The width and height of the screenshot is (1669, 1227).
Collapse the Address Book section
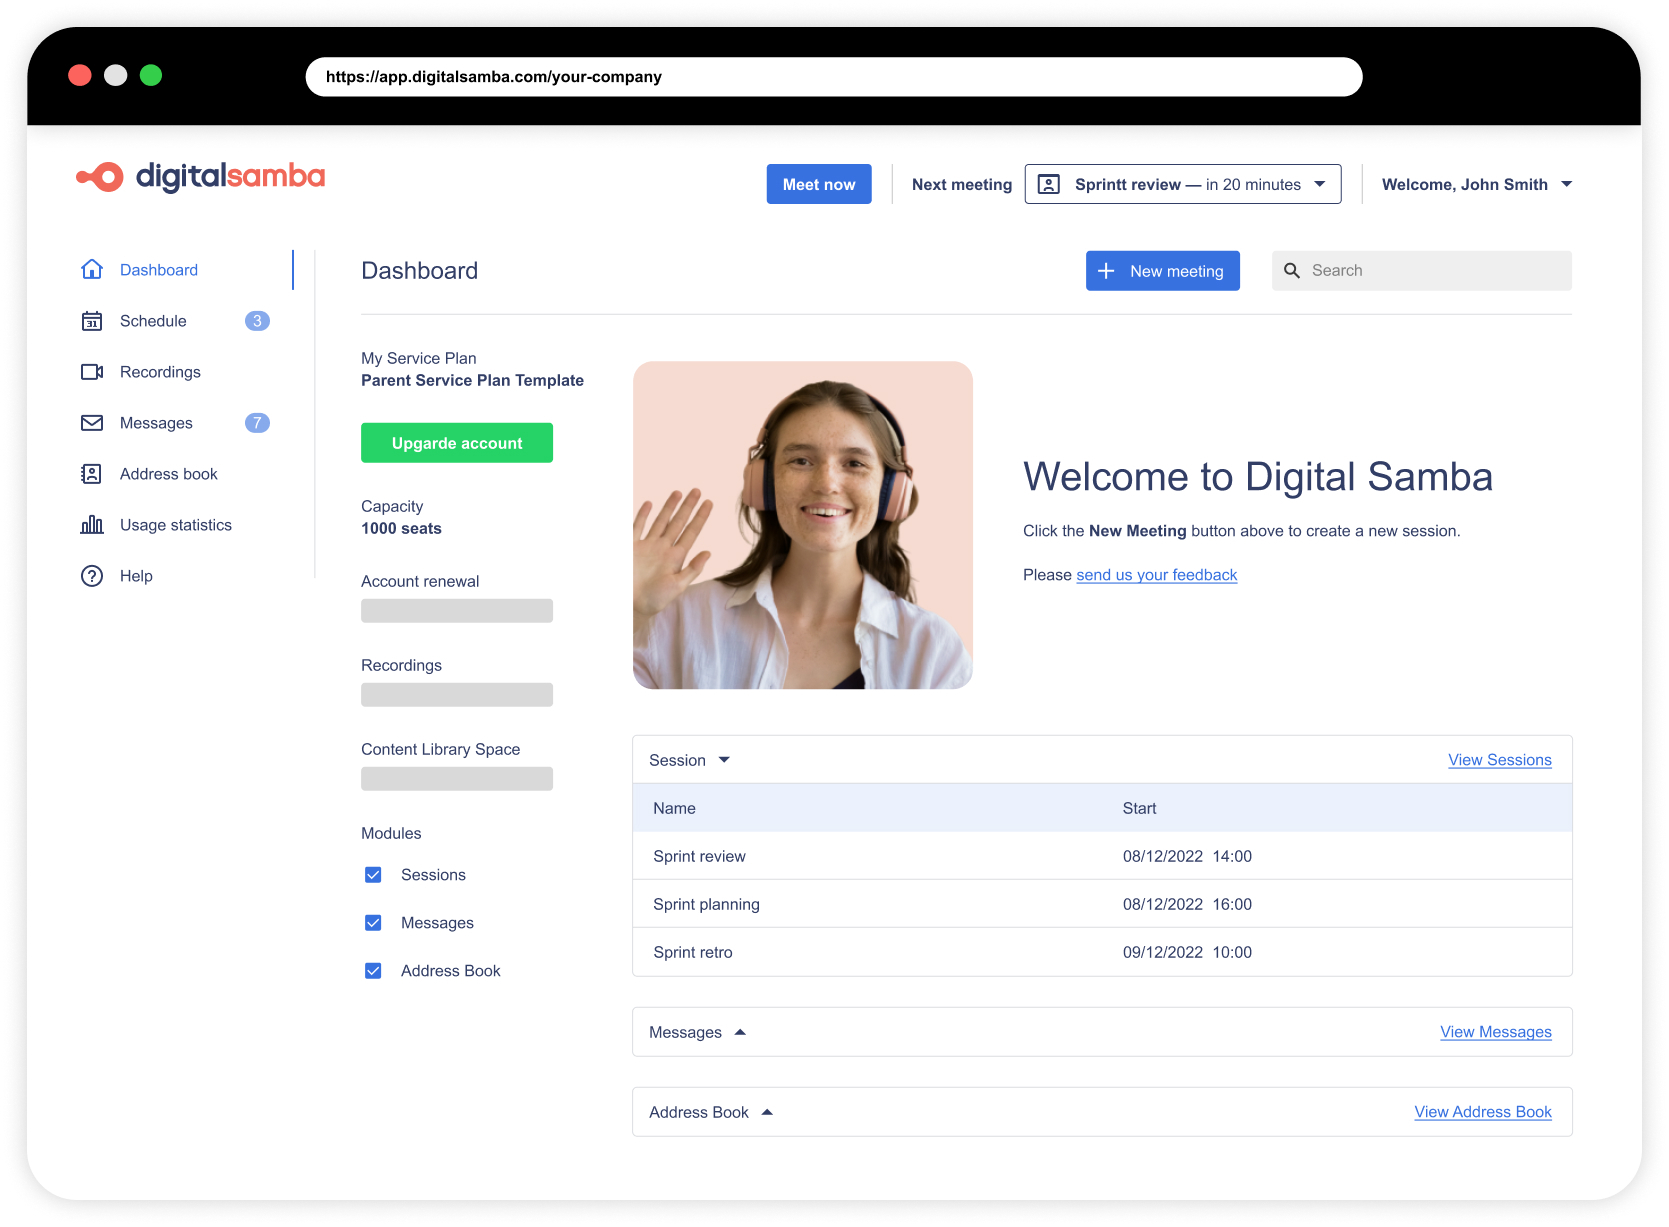[x=767, y=1111]
